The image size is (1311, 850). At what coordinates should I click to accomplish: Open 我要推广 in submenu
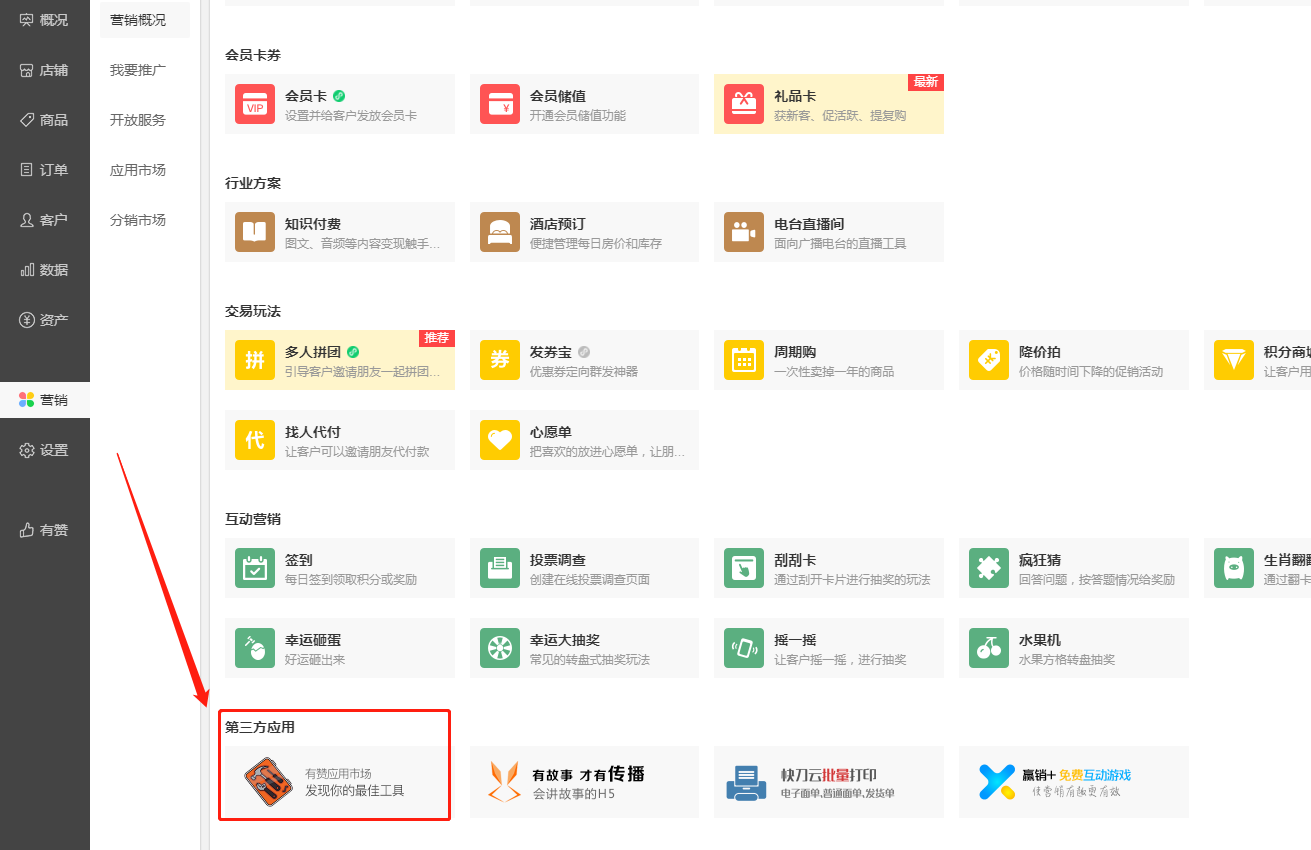138,70
